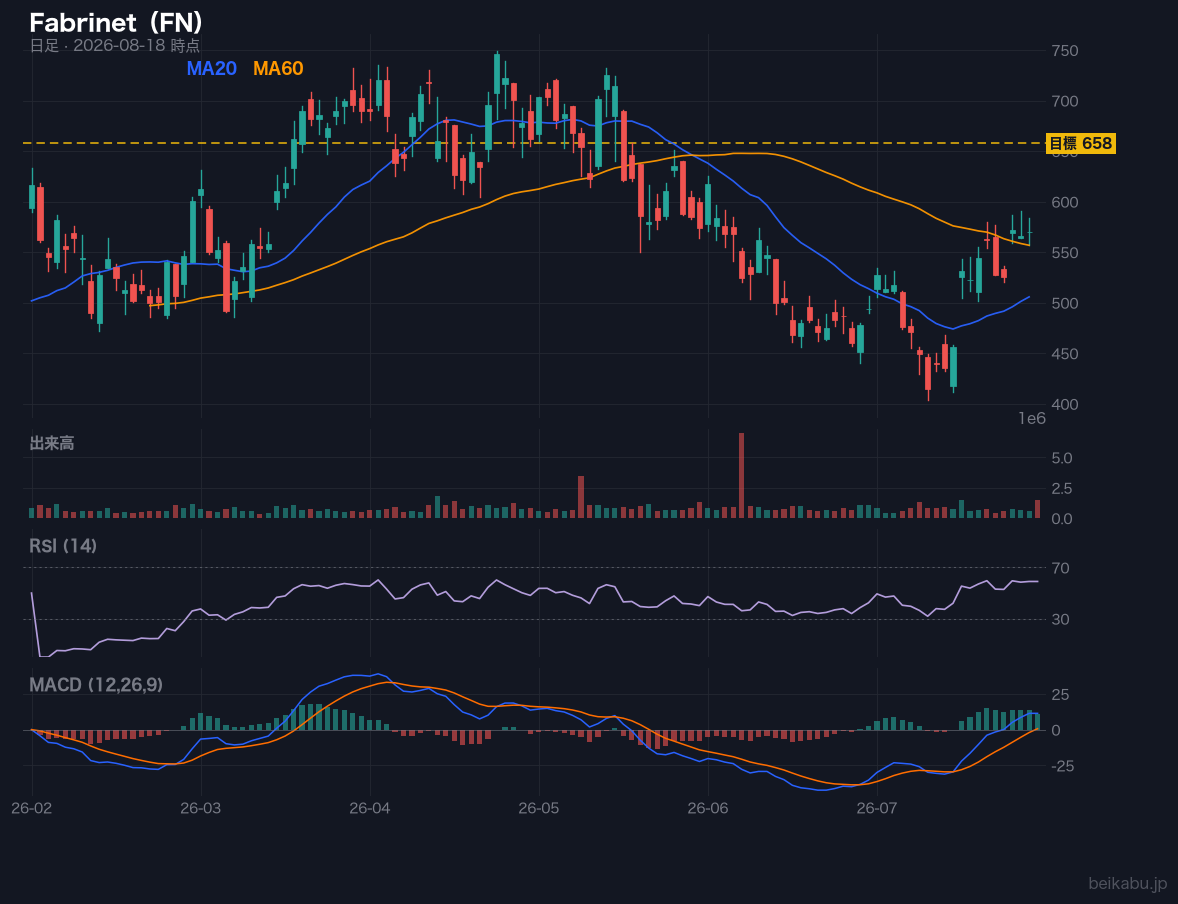Click the RSI 30 level label
This screenshot has height=904, width=1178.
tap(1060, 619)
